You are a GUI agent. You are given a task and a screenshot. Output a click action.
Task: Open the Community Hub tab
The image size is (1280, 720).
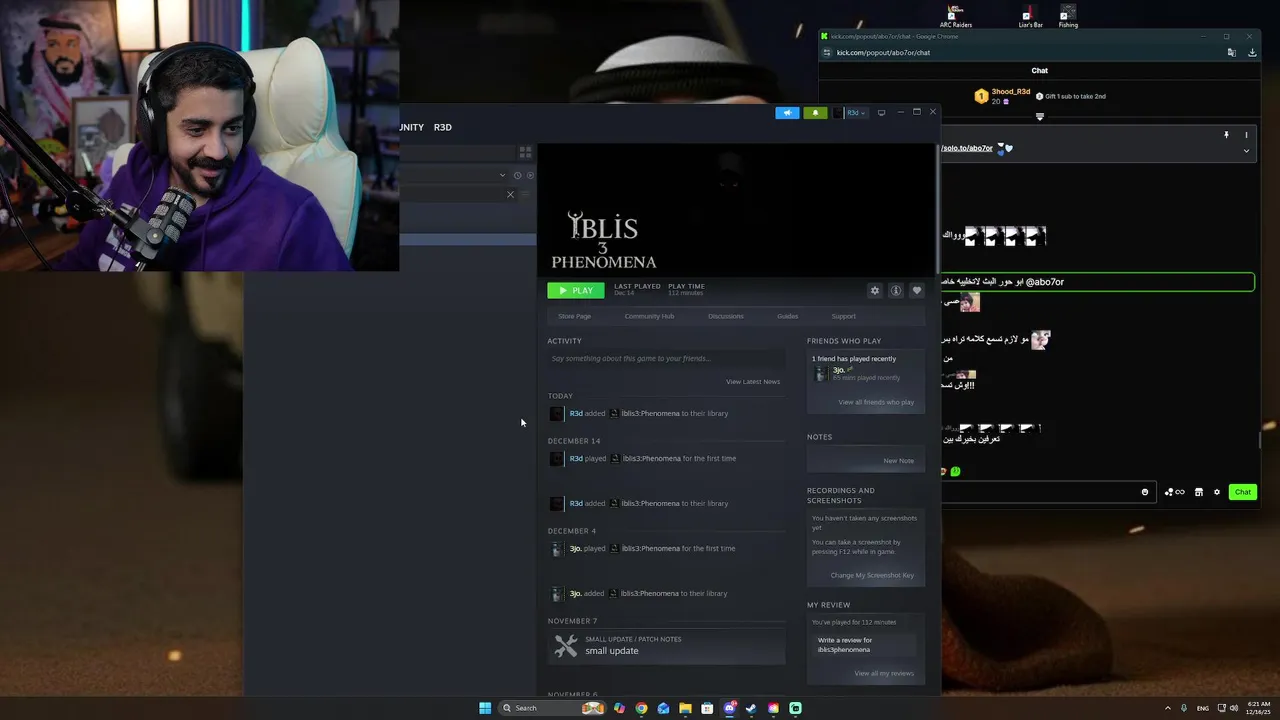click(649, 316)
